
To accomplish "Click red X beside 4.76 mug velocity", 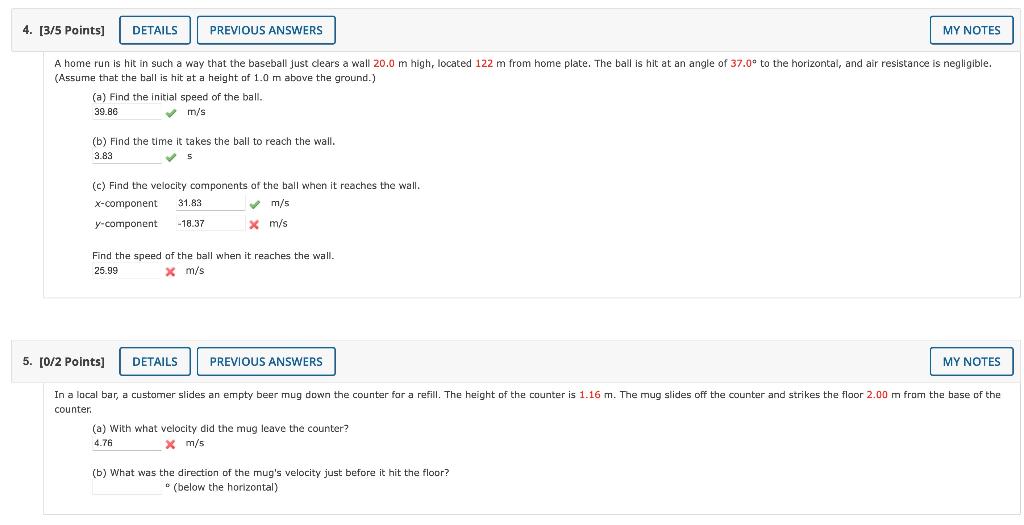I will pyautogui.click(x=170, y=444).
